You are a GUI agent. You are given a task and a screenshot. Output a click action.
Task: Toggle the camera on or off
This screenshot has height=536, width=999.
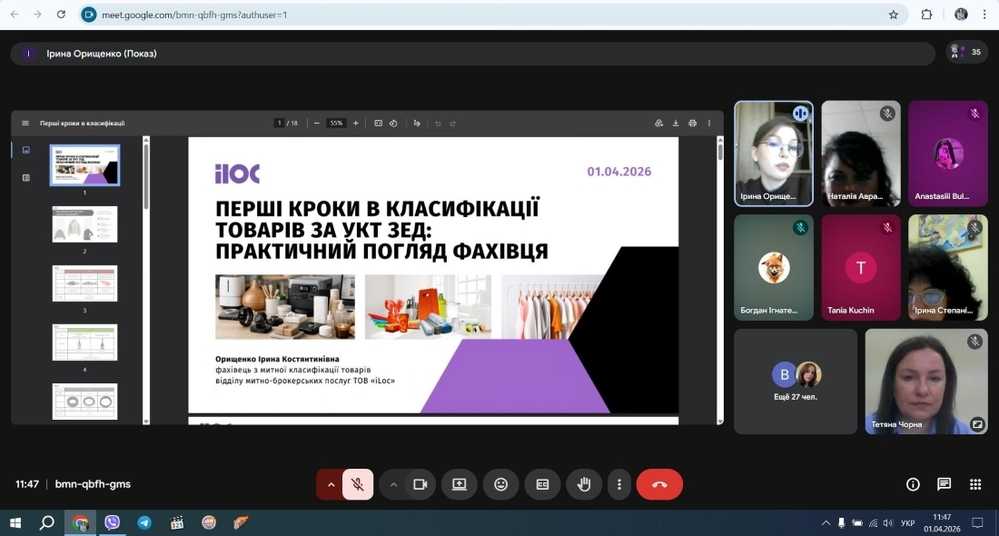420,485
